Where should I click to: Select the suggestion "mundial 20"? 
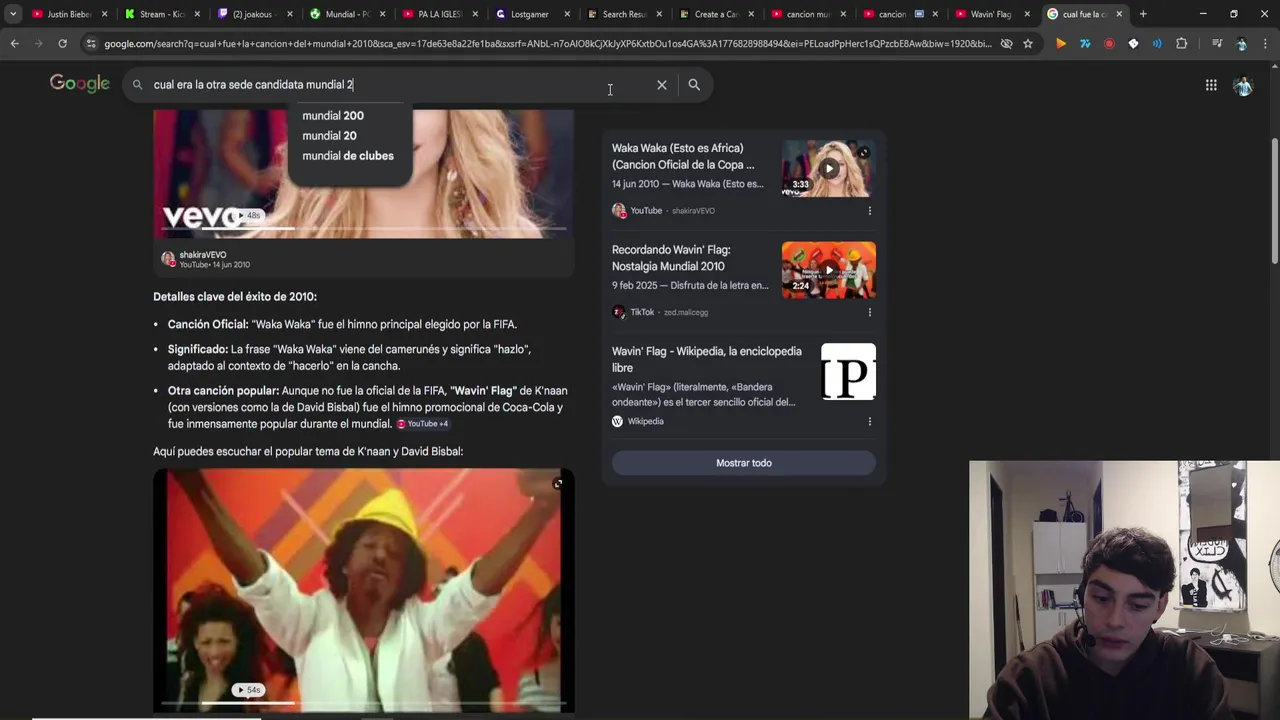coord(329,136)
